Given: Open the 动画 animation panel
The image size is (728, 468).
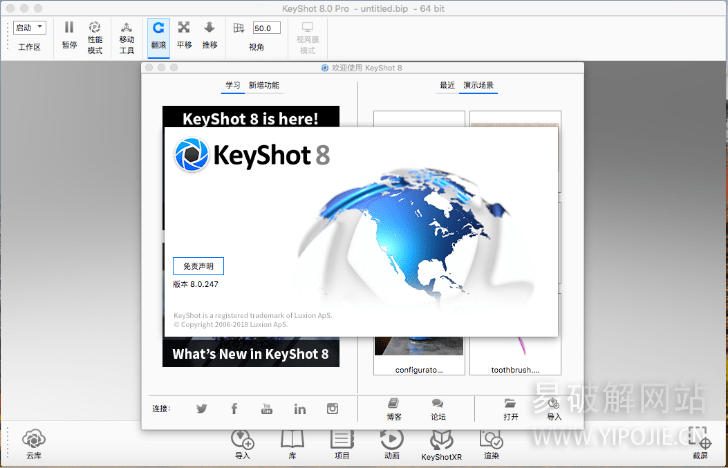Looking at the screenshot, I should [x=392, y=444].
